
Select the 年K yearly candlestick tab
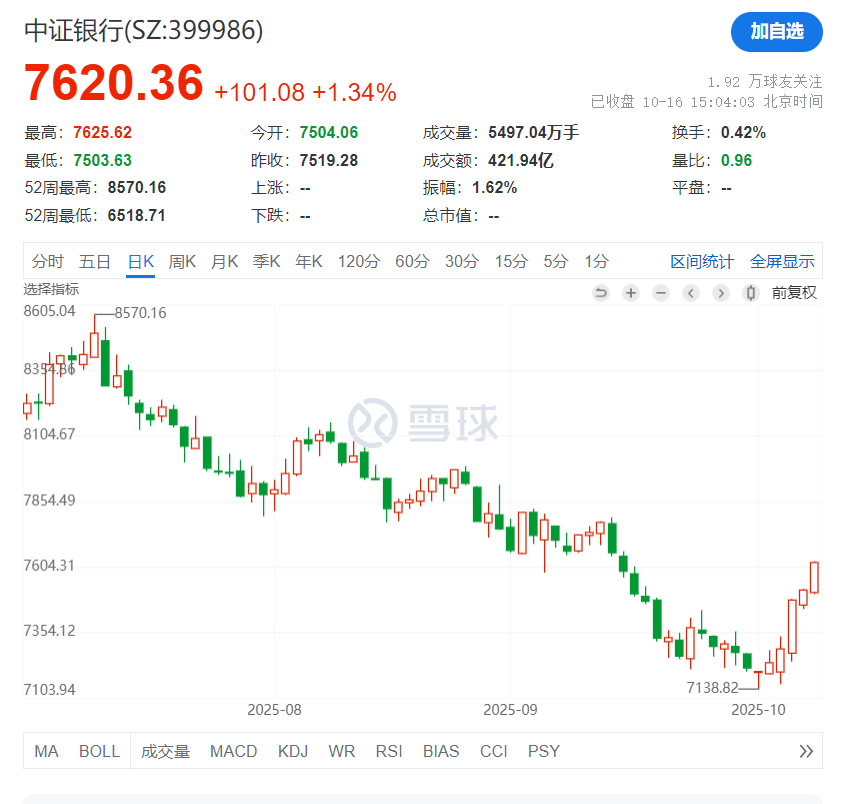(x=309, y=261)
